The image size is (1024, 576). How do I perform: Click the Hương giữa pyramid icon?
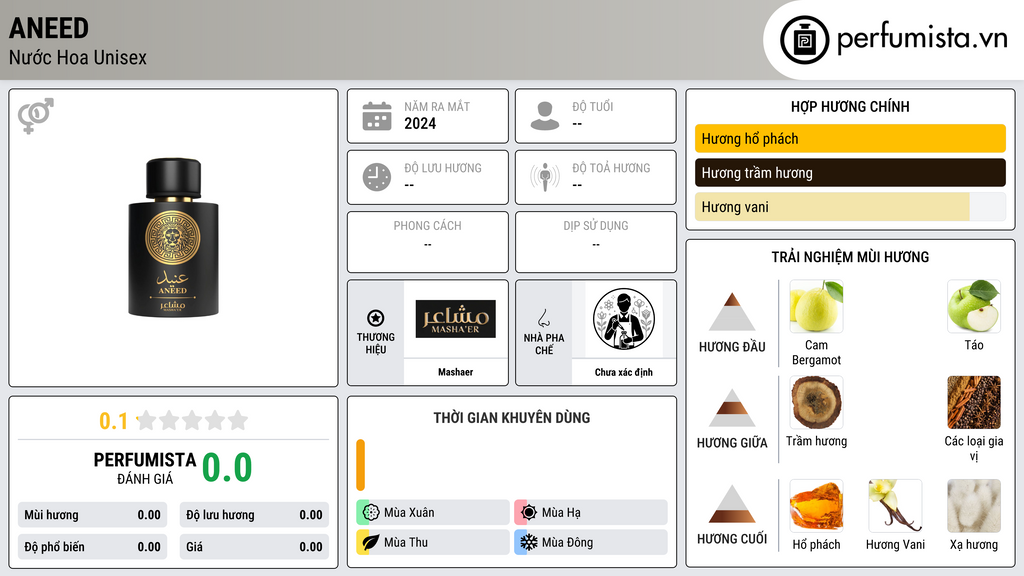pos(732,408)
